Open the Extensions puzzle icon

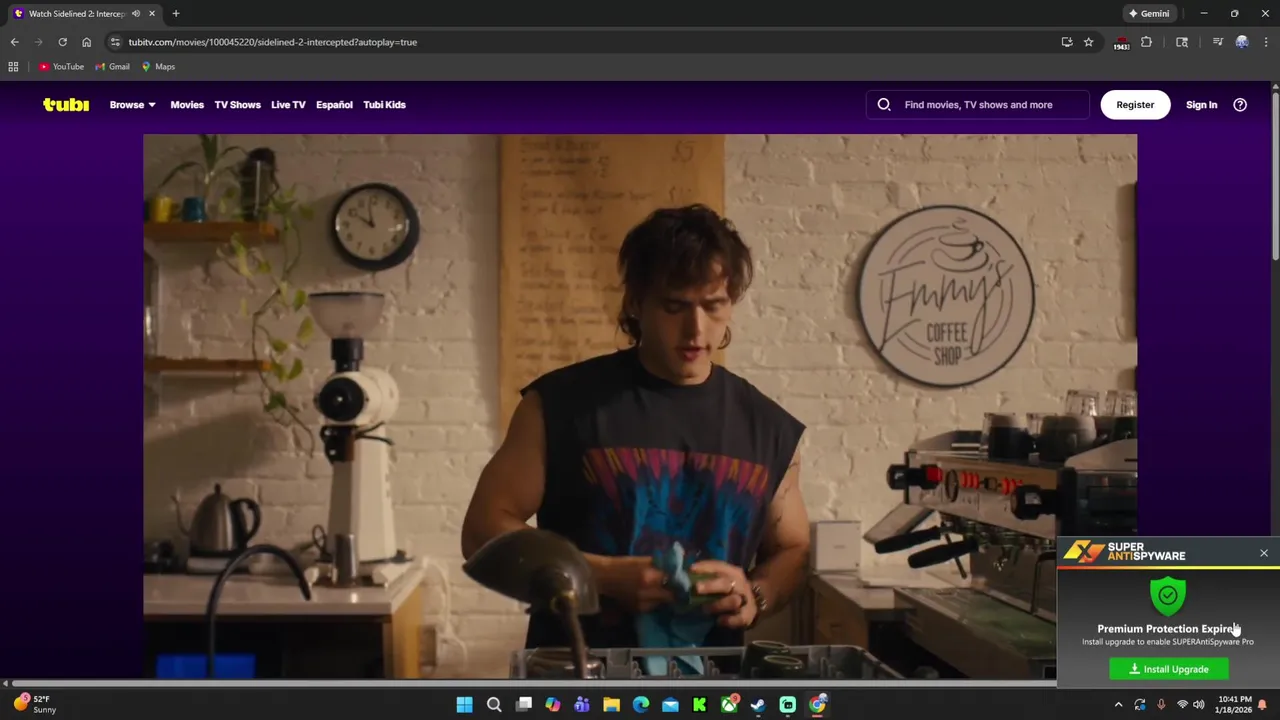click(x=1146, y=42)
